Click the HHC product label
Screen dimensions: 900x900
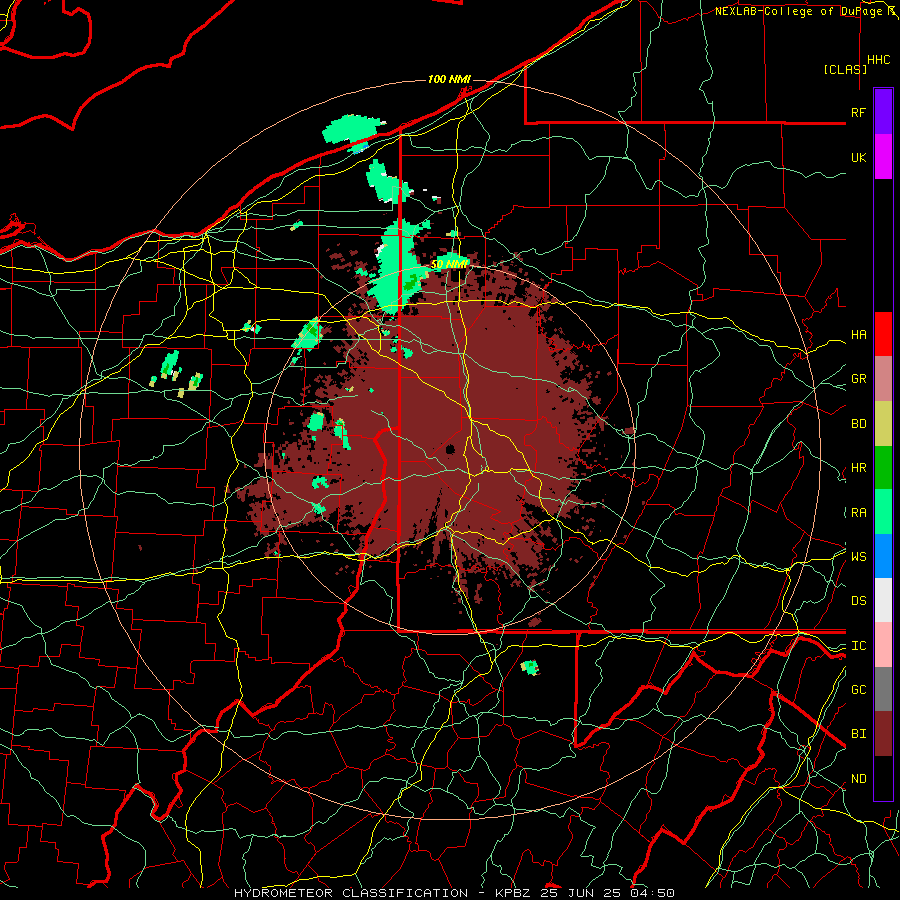pos(878,60)
